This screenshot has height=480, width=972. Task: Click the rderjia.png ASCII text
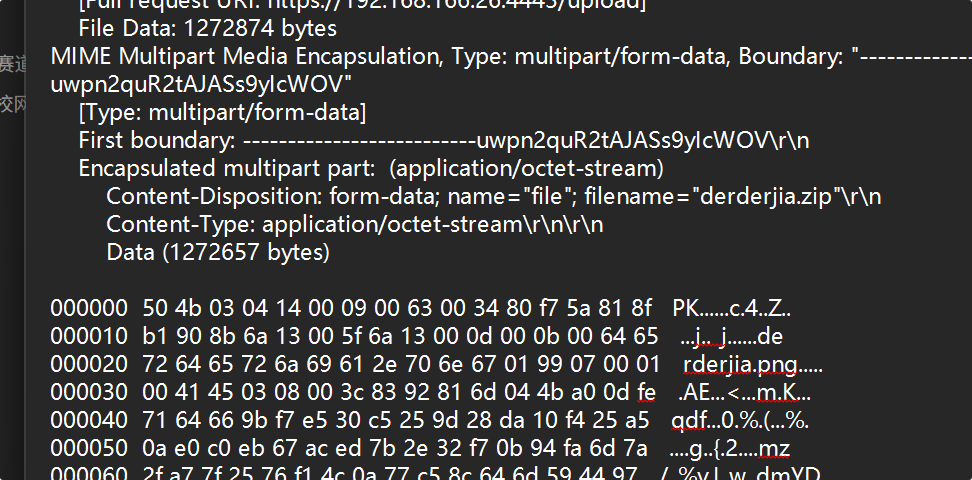pyautogui.click(x=740, y=365)
